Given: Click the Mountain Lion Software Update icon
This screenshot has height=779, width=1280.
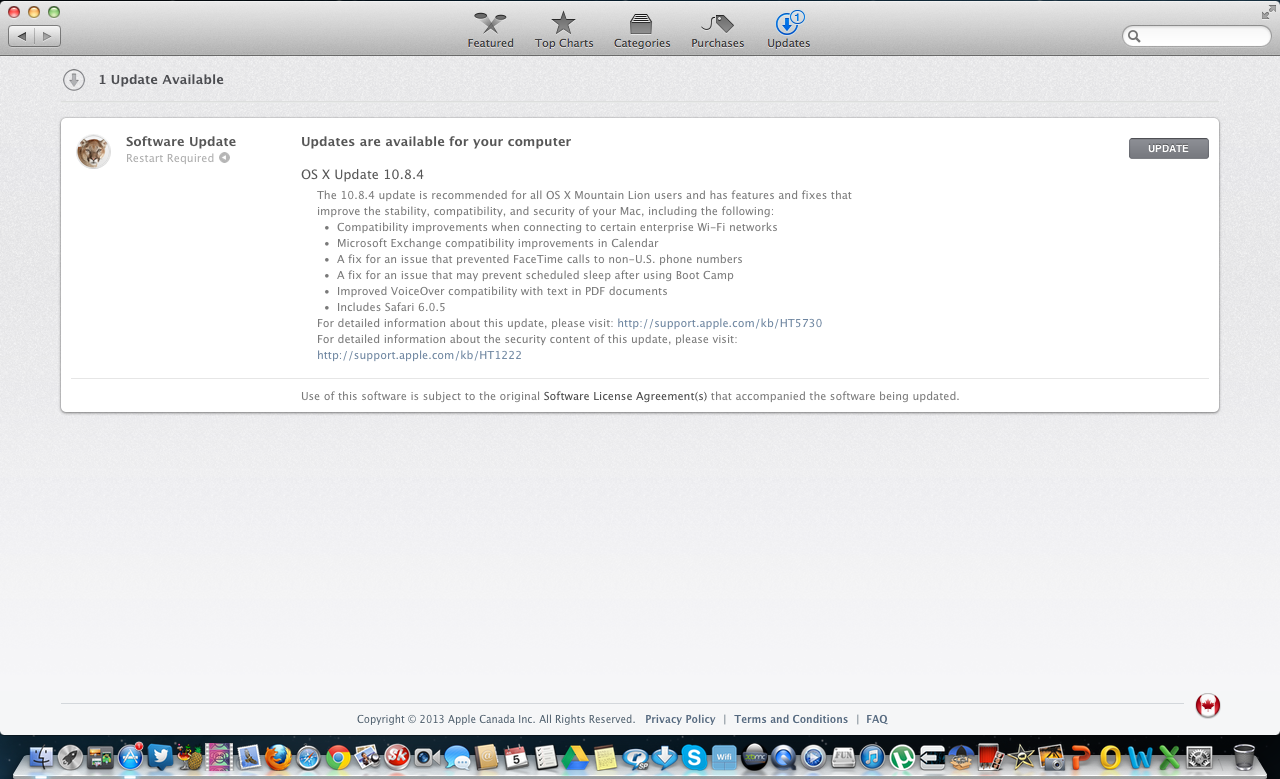Looking at the screenshot, I should [x=93, y=152].
